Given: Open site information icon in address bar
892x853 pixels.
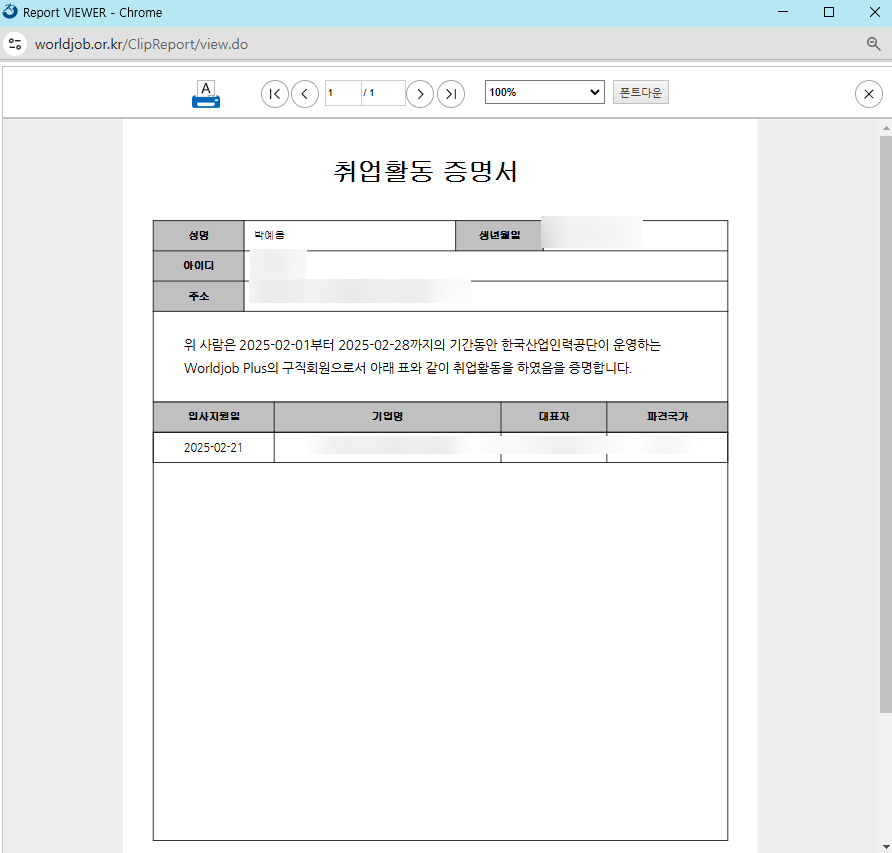Looking at the screenshot, I should pos(15,44).
